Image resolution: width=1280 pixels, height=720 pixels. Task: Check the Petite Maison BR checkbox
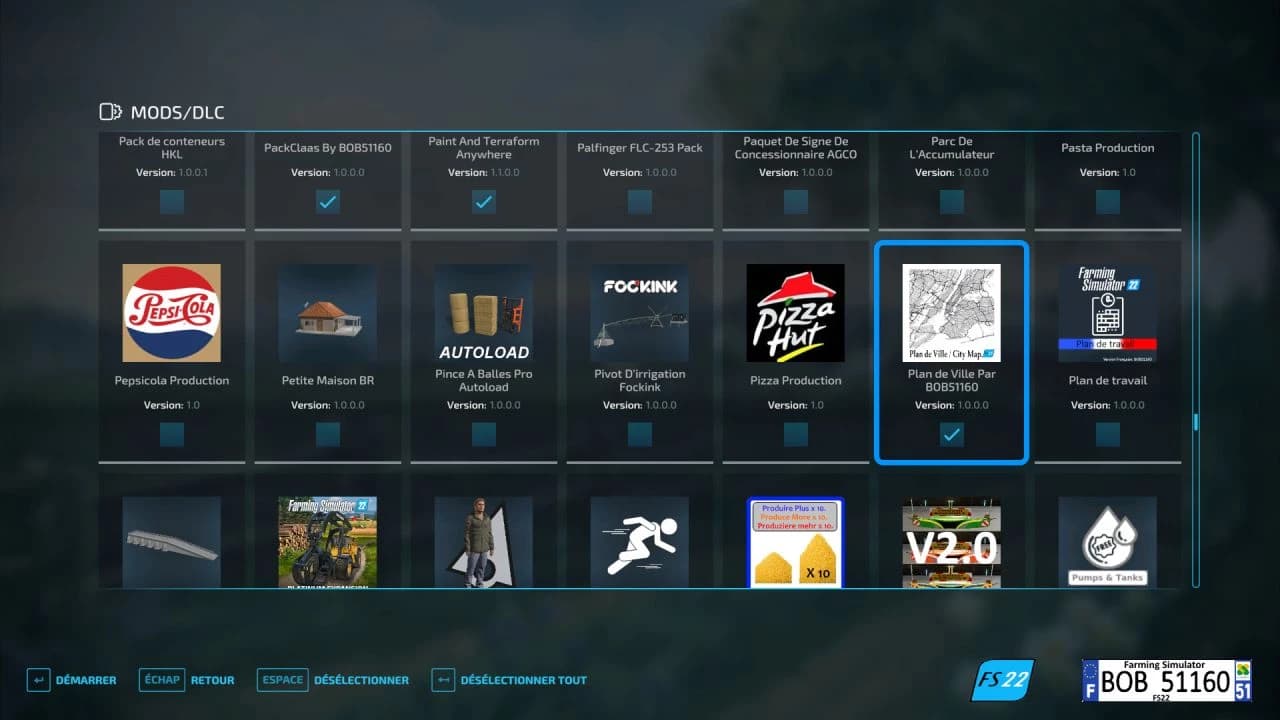click(328, 434)
